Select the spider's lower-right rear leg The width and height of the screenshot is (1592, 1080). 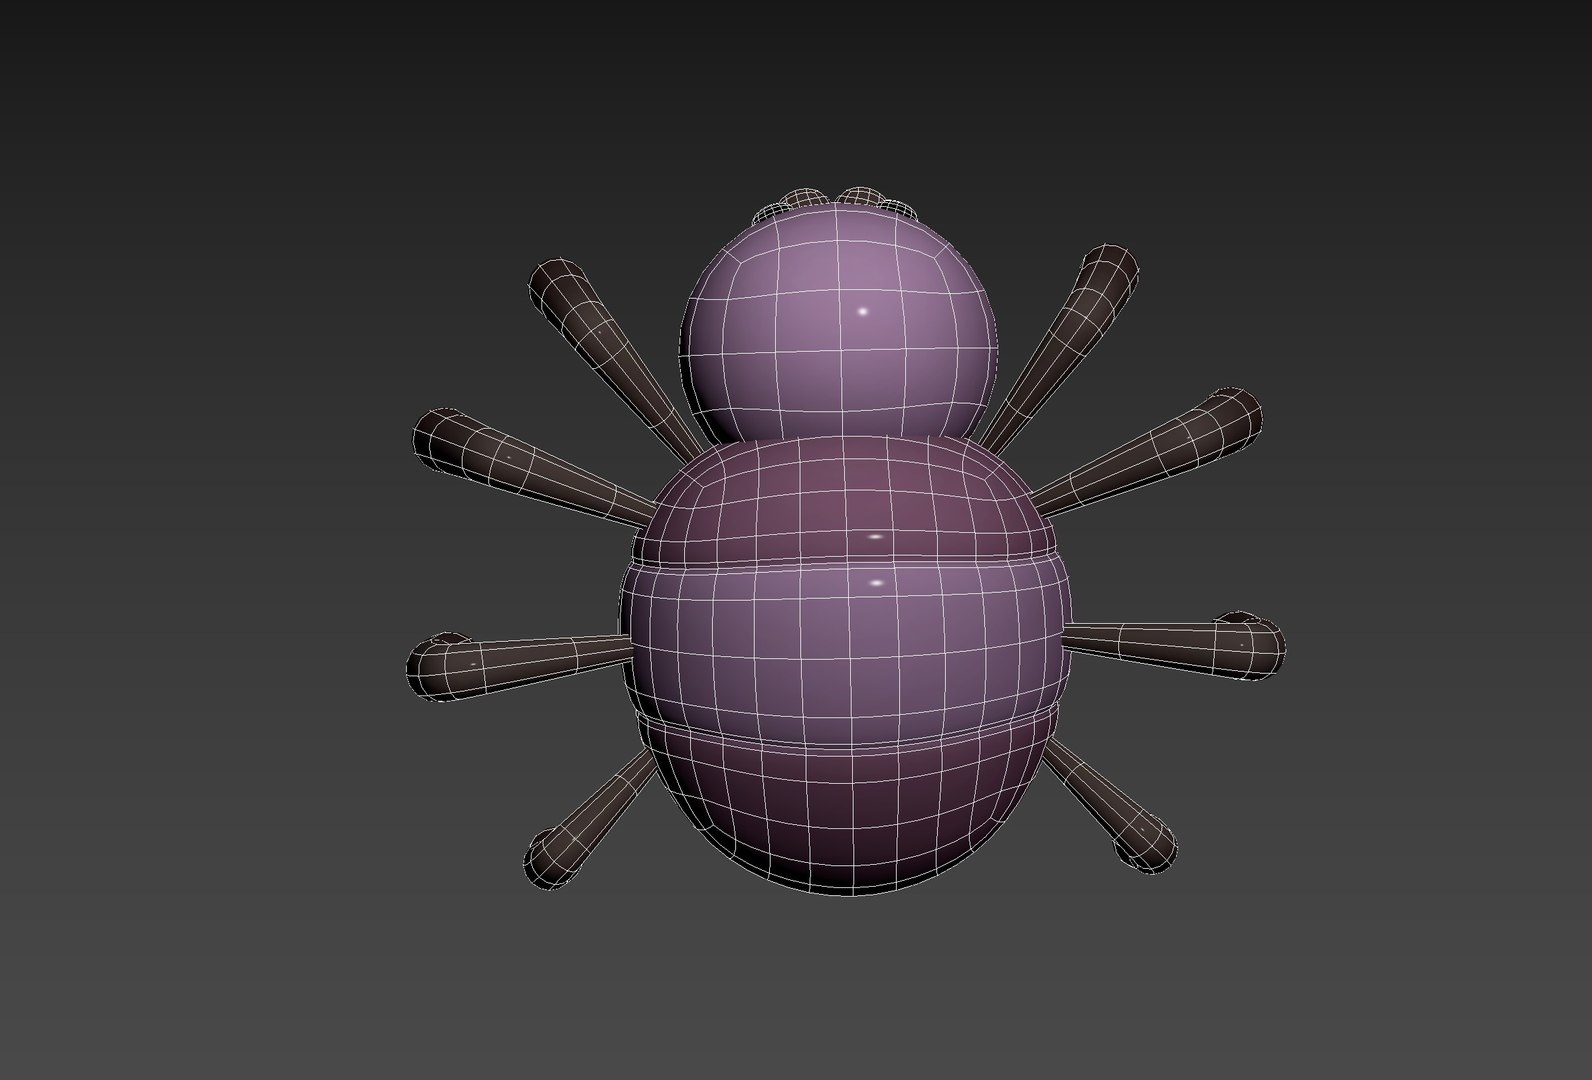(1110, 808)
